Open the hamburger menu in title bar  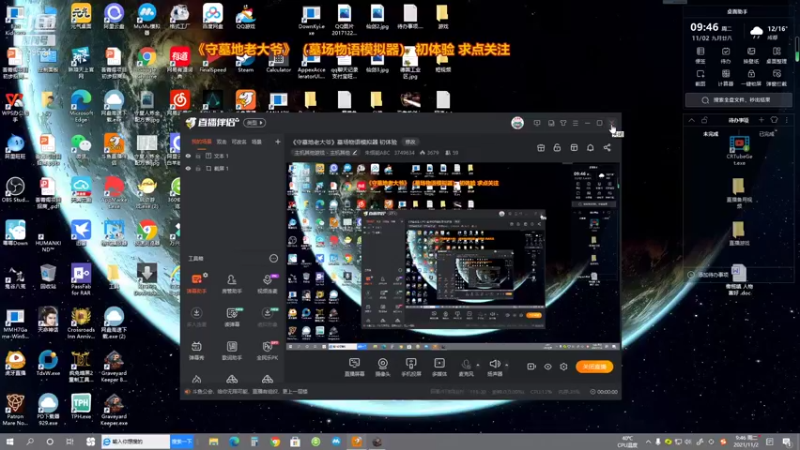[575, 123]
